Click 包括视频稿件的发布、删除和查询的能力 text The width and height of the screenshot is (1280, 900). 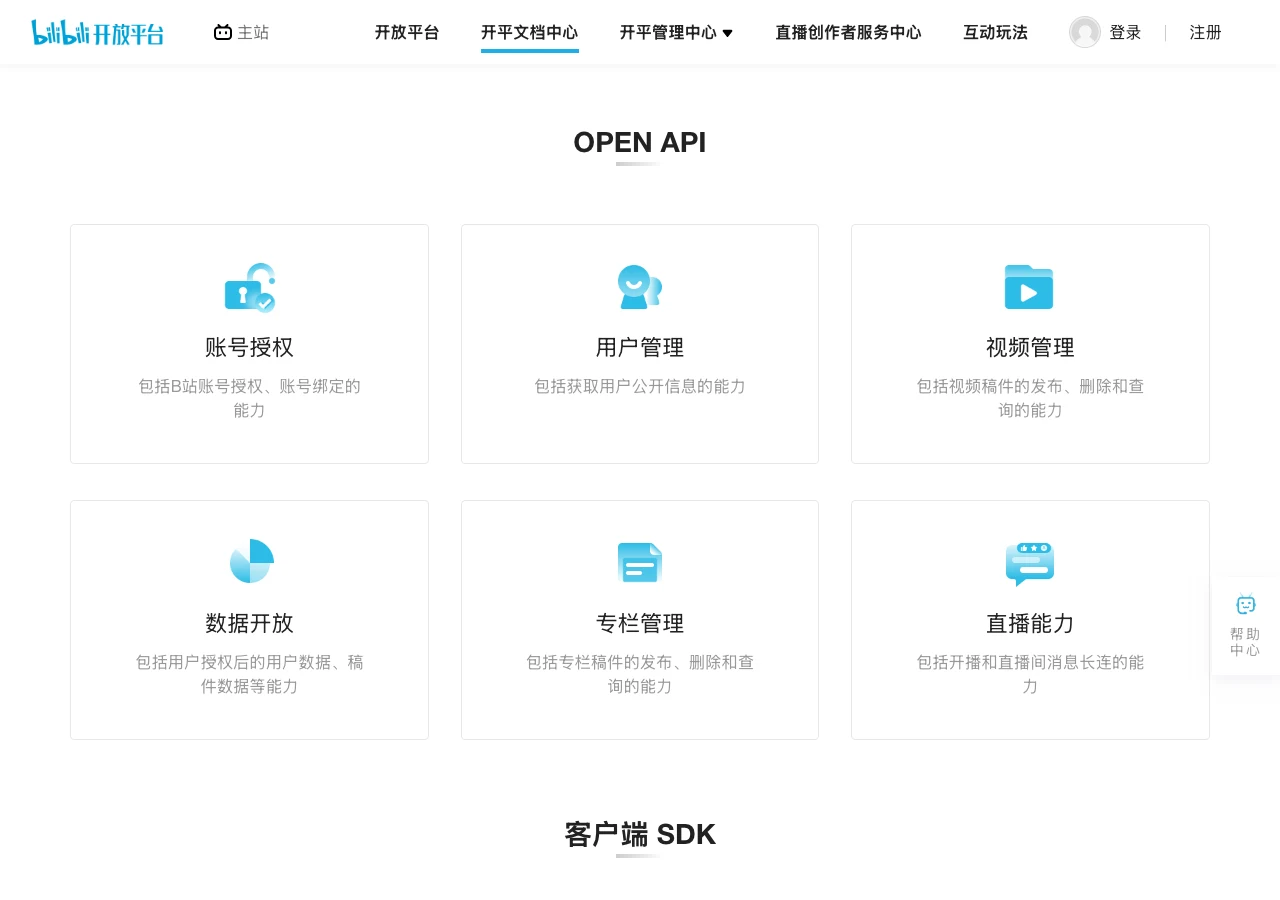point(1030,398)
